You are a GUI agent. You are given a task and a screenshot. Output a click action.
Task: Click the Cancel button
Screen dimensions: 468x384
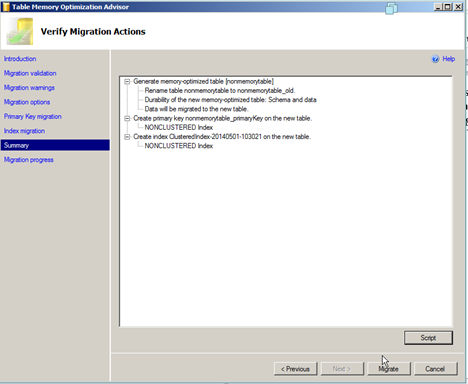click(435, 369)
